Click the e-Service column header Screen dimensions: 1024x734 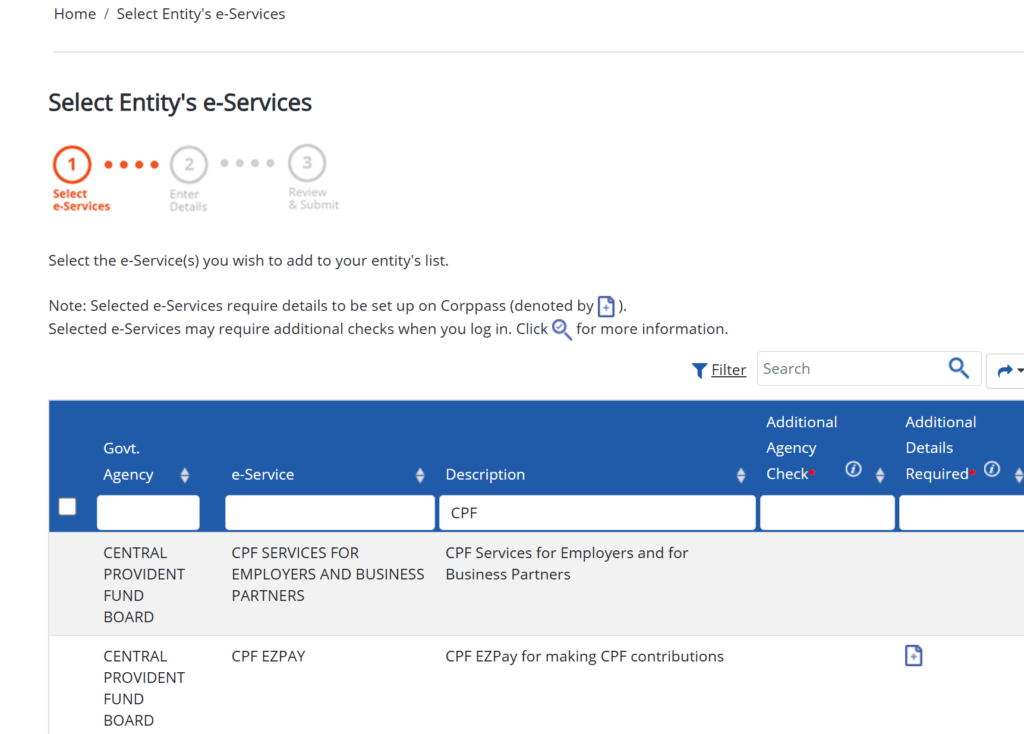coord(263,475)
